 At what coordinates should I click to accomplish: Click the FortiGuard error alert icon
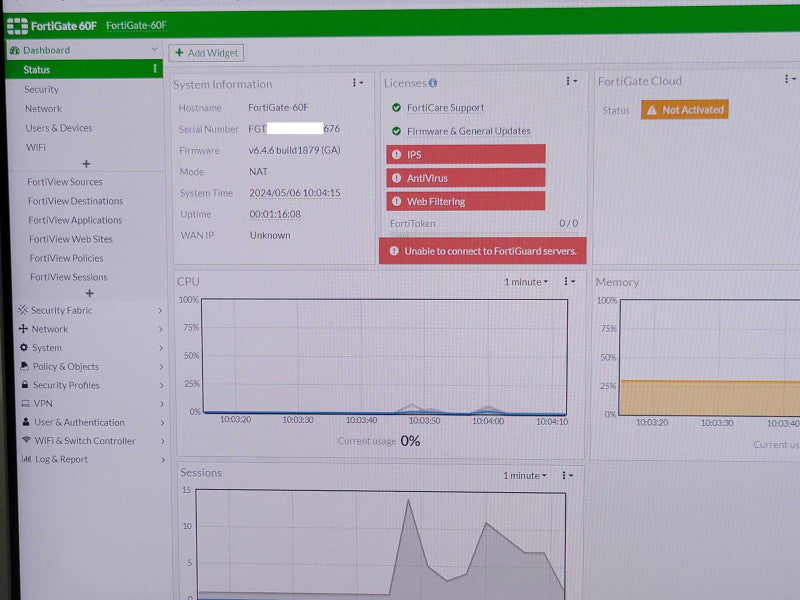pos(394,251)
